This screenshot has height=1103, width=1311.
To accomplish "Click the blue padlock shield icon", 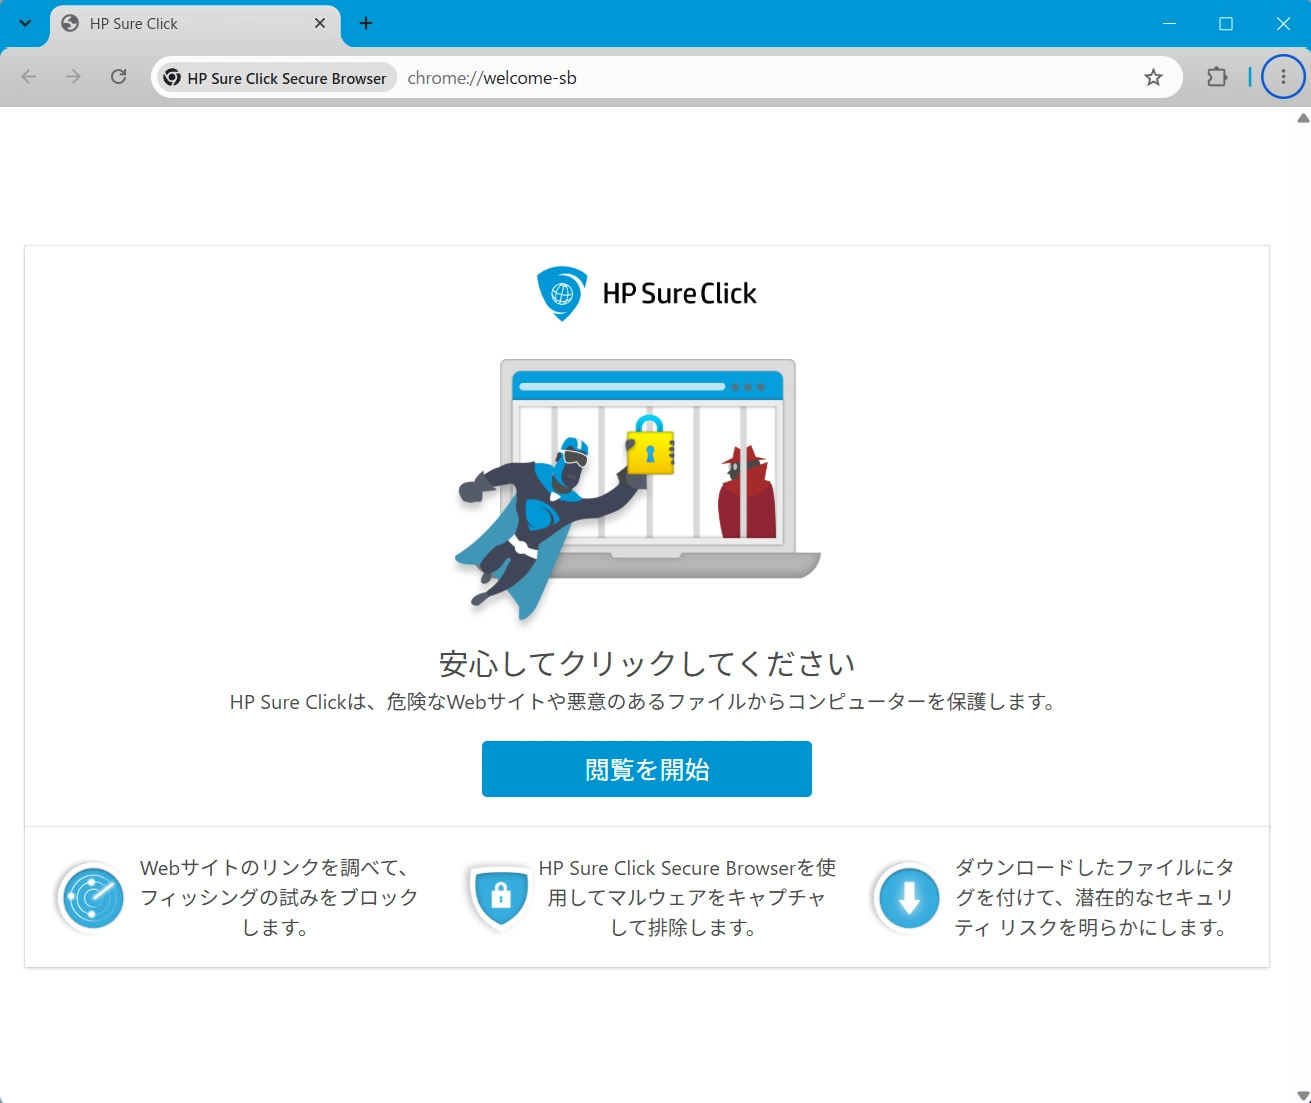I will point(500,897).
